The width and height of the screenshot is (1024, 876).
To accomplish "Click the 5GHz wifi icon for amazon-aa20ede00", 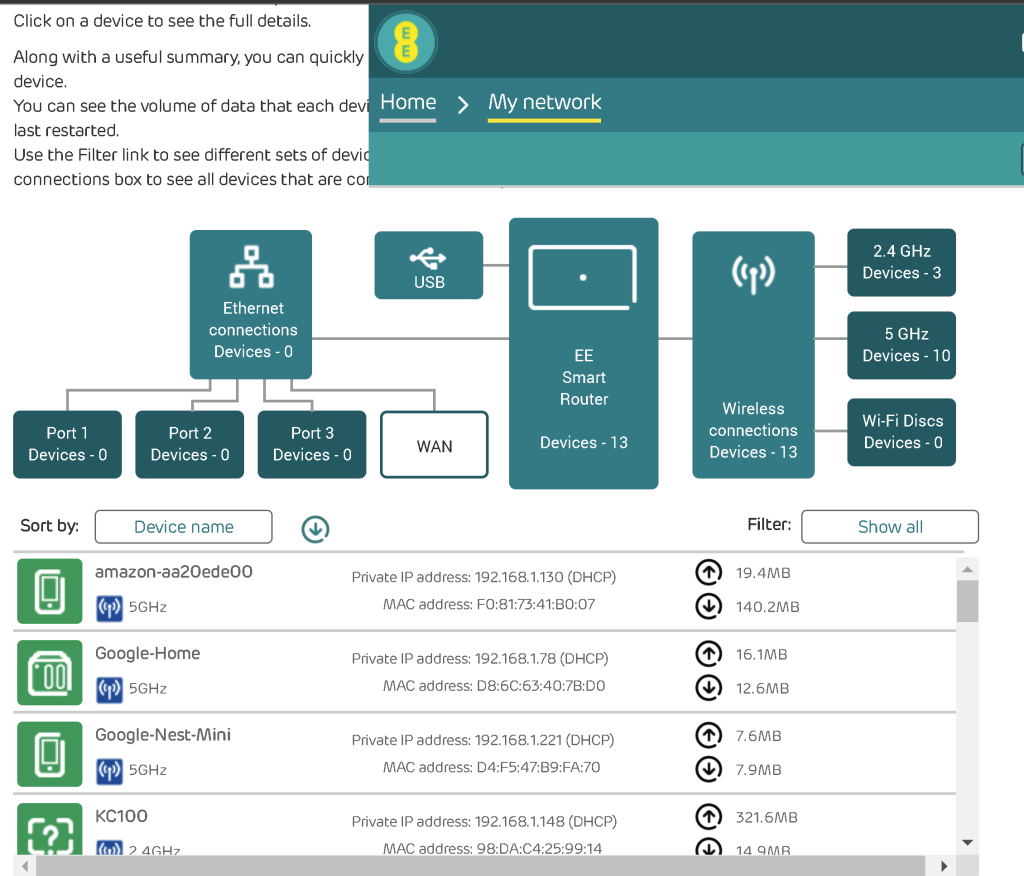I will [x=109, y=608].
